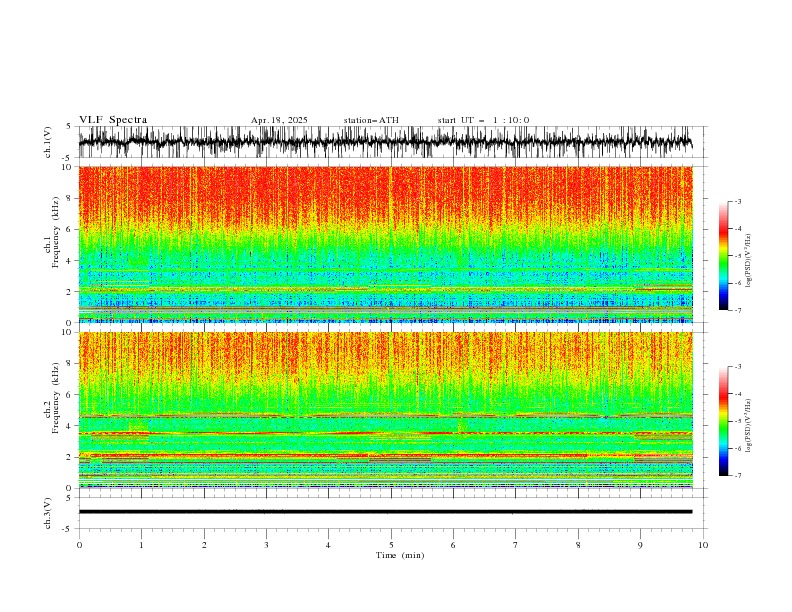Click the 'station=ATH' label
The width and height of the screenshot is (792, 612).
371,120
